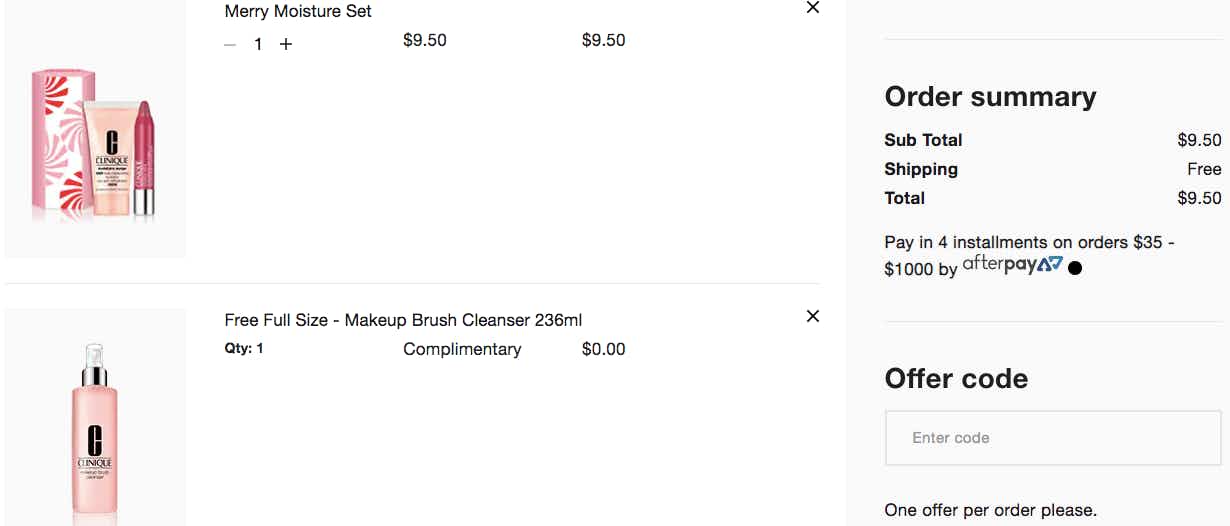
Task: Click the Order summary heading
Action: point(990,96)
